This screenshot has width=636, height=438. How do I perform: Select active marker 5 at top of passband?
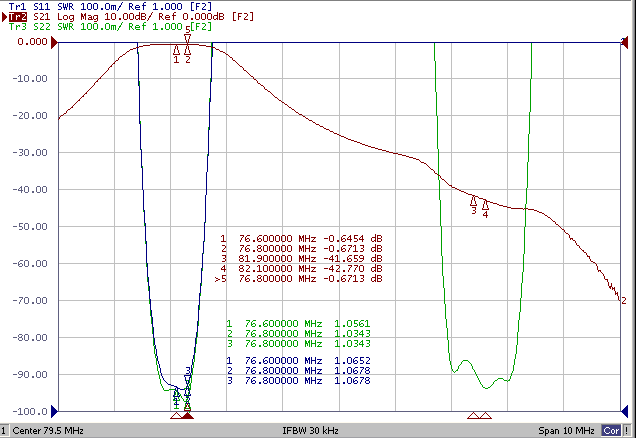(187, 38)
